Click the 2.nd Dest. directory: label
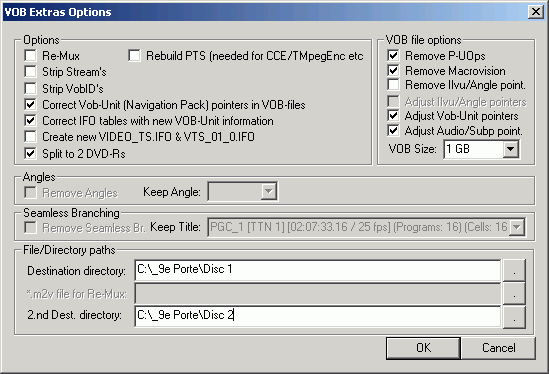549x374 pixels. (x=75, y=315)
